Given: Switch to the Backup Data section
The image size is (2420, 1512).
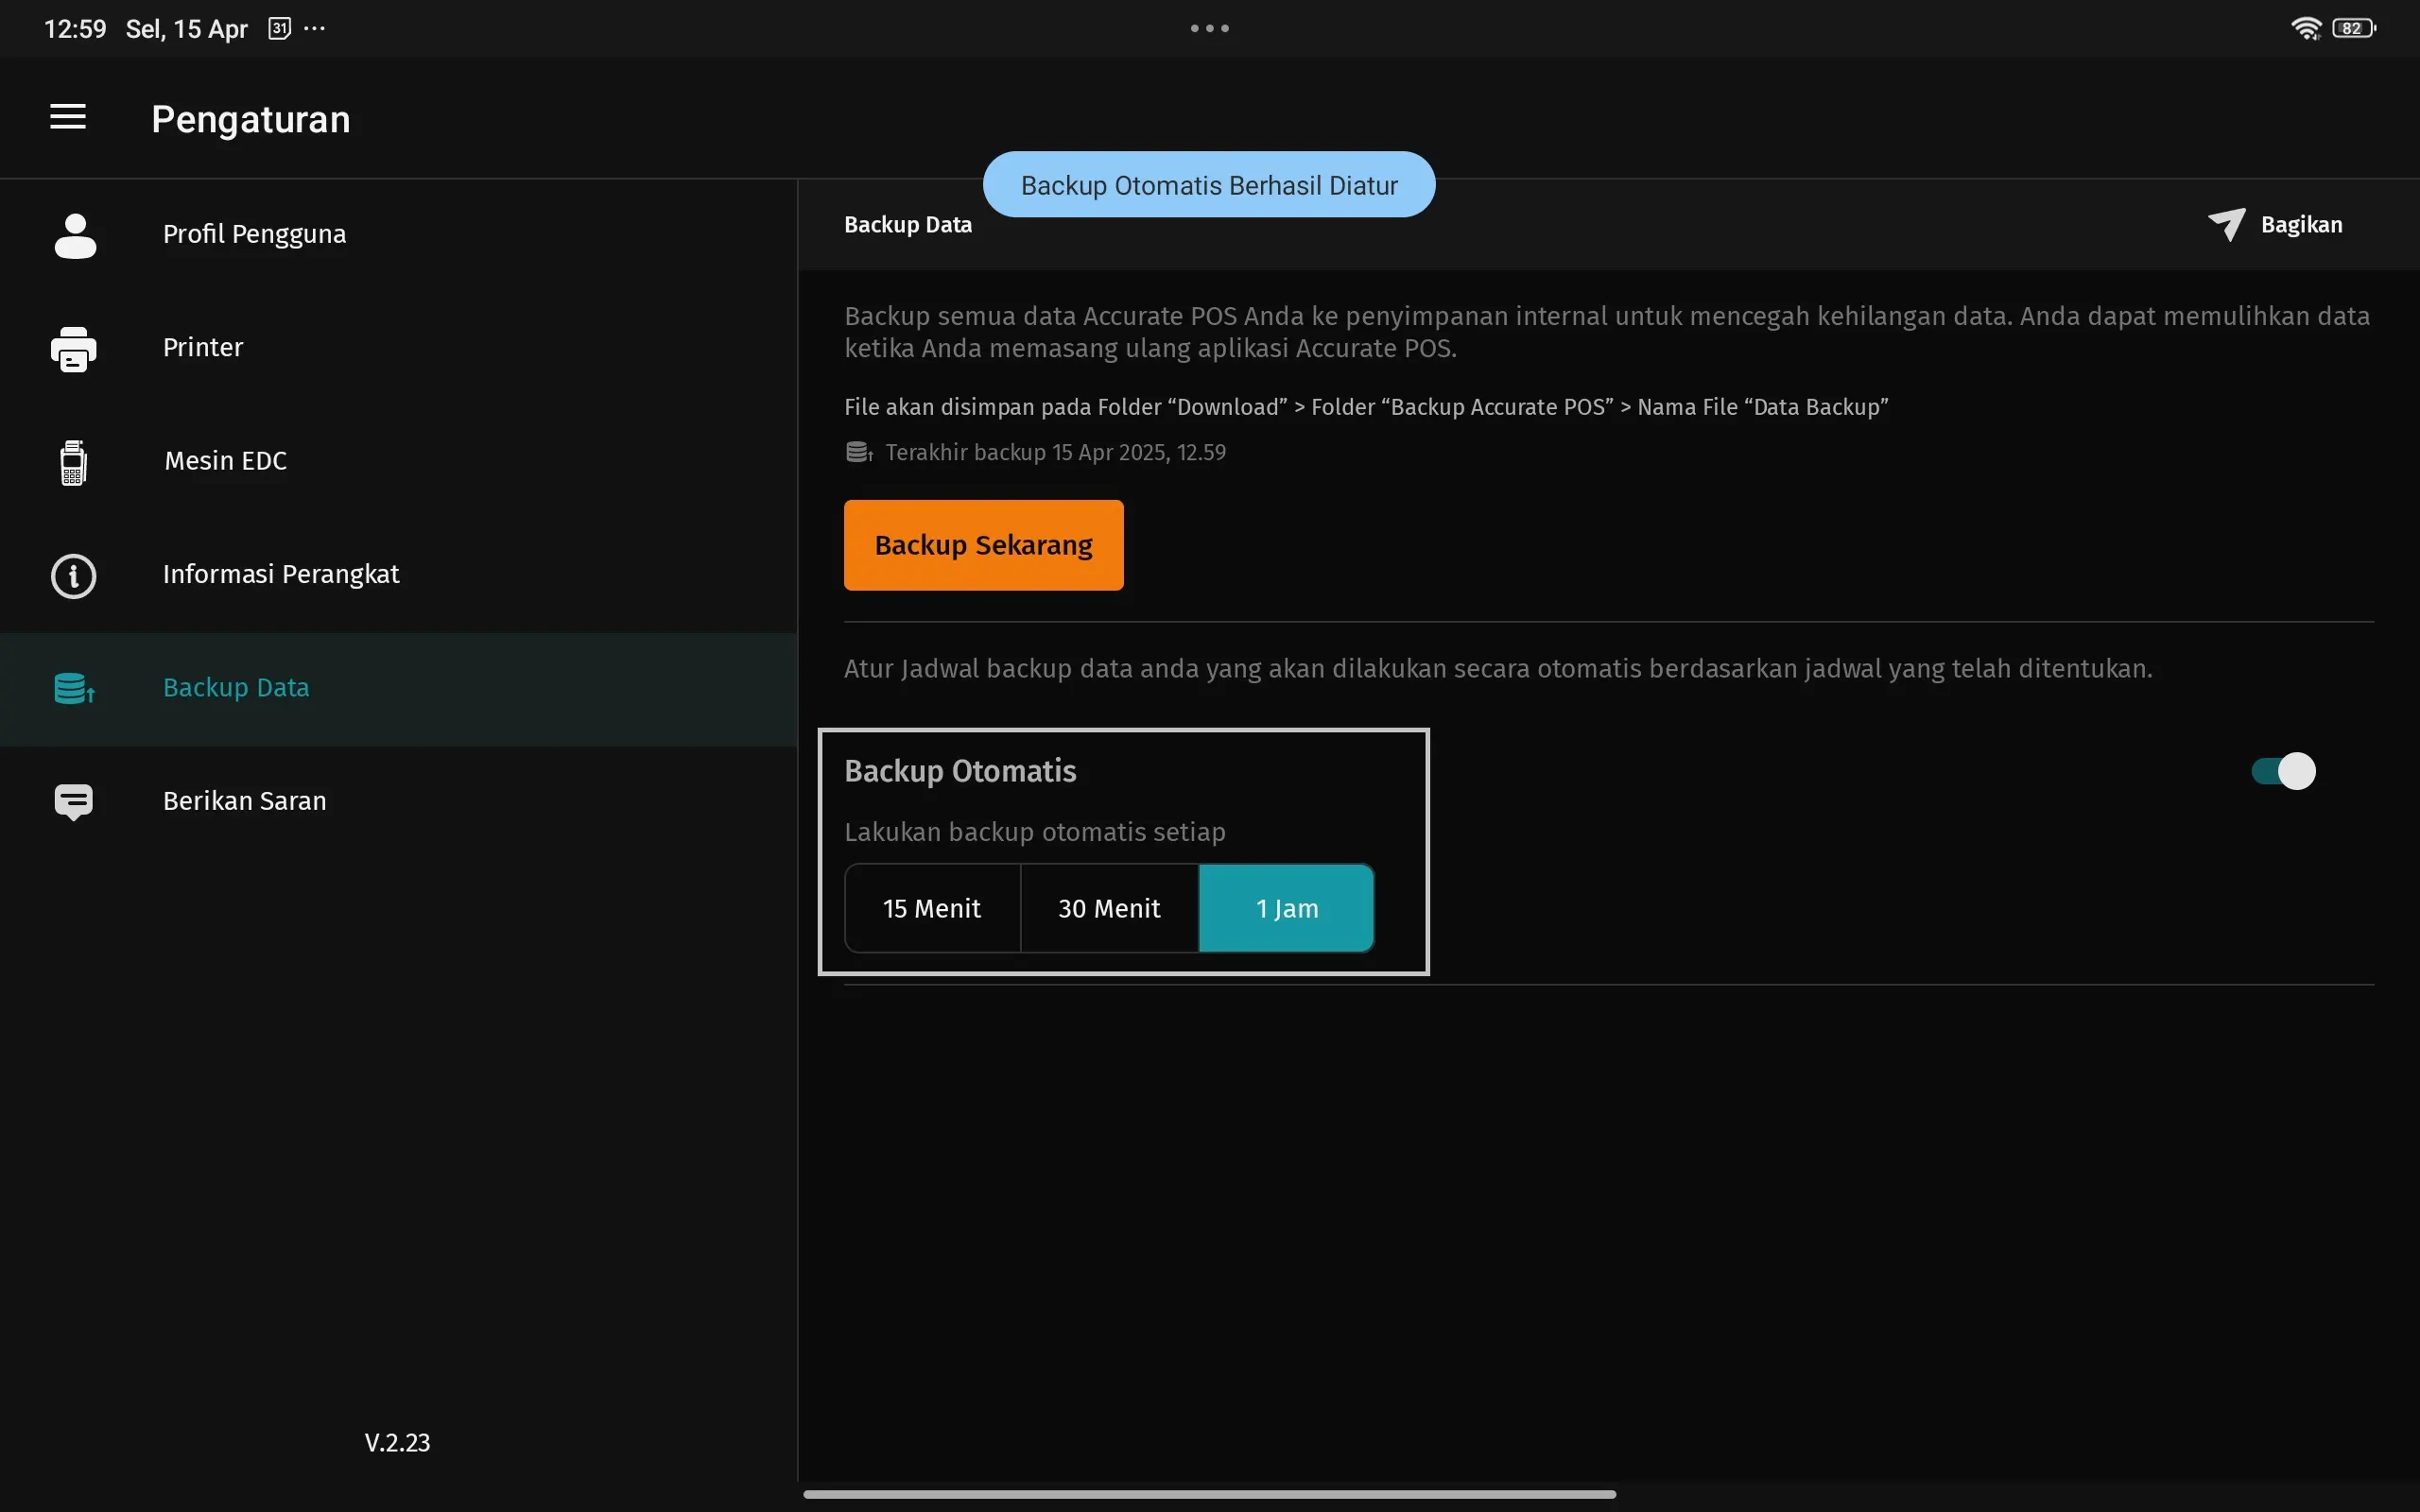Looking at the screenshot, I should click(x=236, y=688).
